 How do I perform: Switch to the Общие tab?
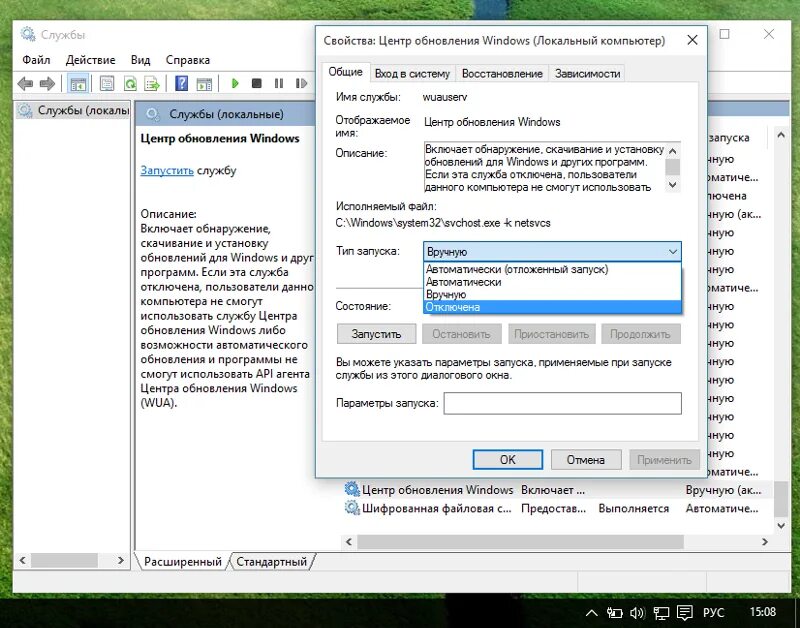click(x=345, y=72)
